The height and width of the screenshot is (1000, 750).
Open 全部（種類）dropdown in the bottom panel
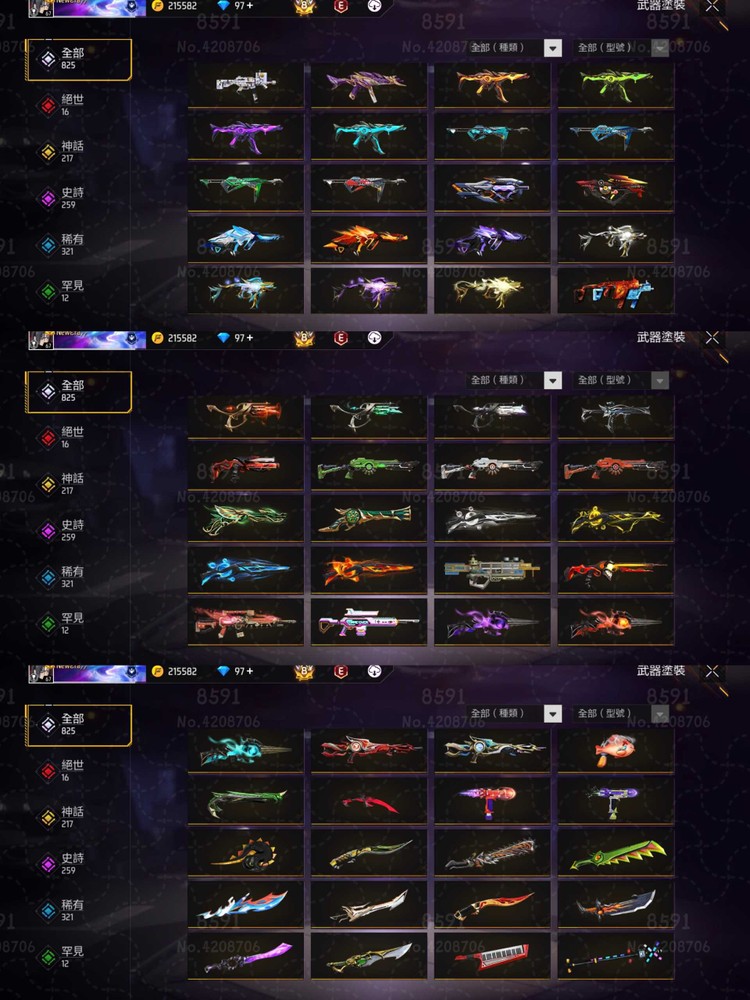click(x=514, y=714)
